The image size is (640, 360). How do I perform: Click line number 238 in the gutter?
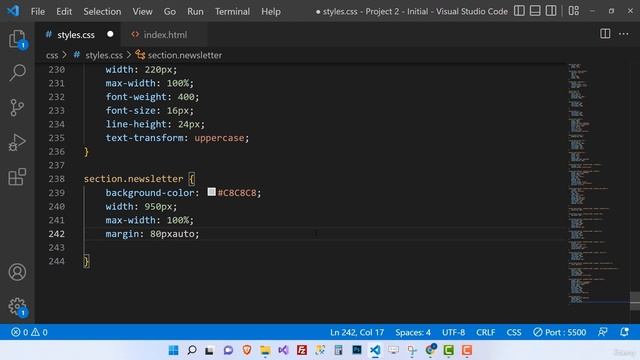coord(56,179)
